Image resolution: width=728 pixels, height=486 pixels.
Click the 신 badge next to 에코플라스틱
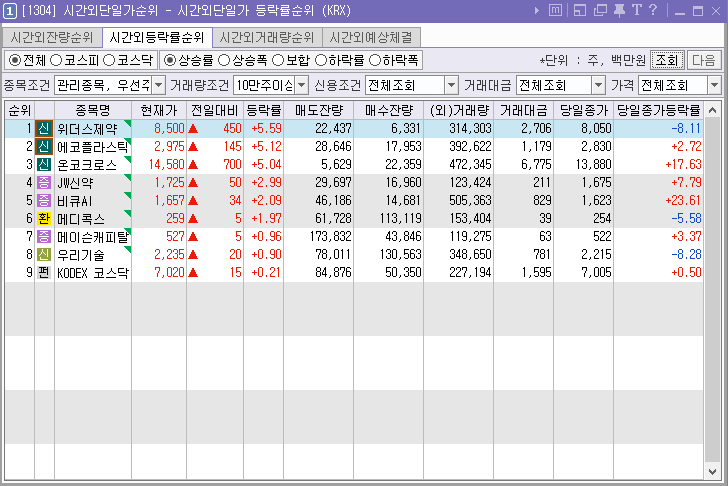coord(44,147)
